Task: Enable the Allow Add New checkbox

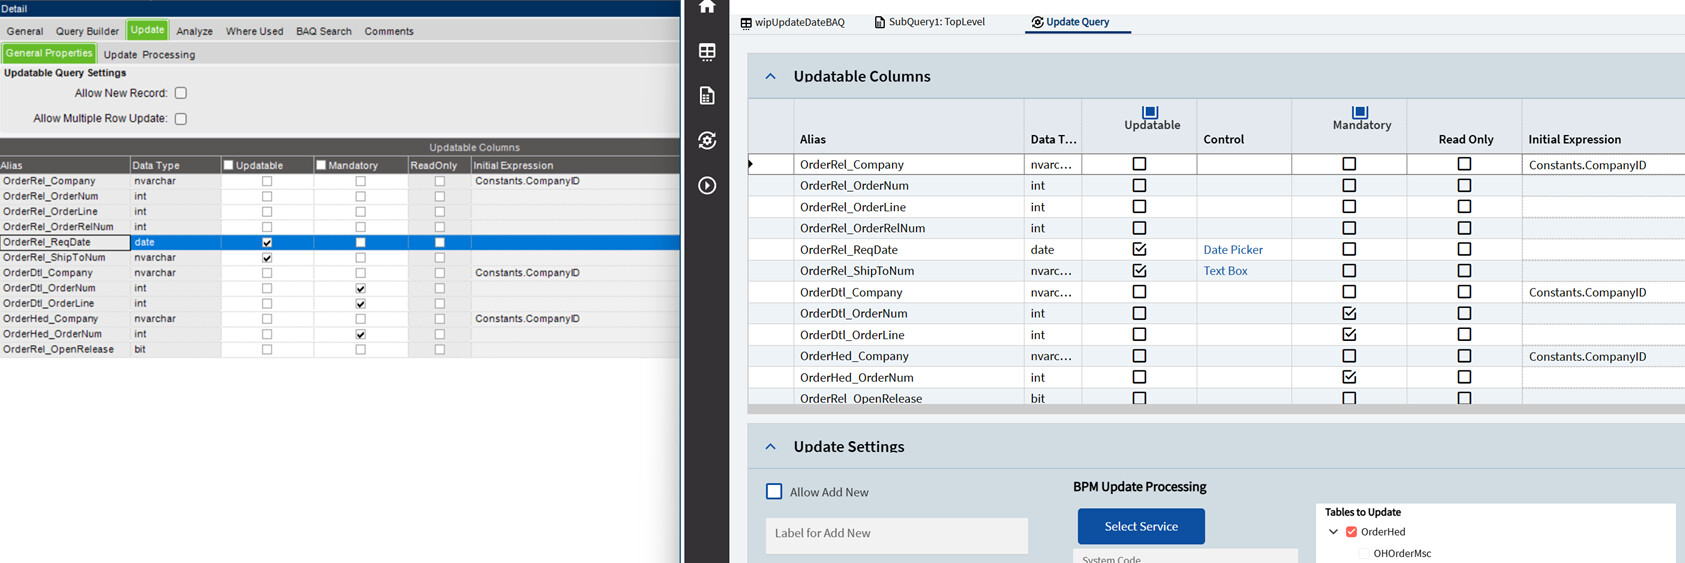Action: pyautogui.click(x=774, y=491)
